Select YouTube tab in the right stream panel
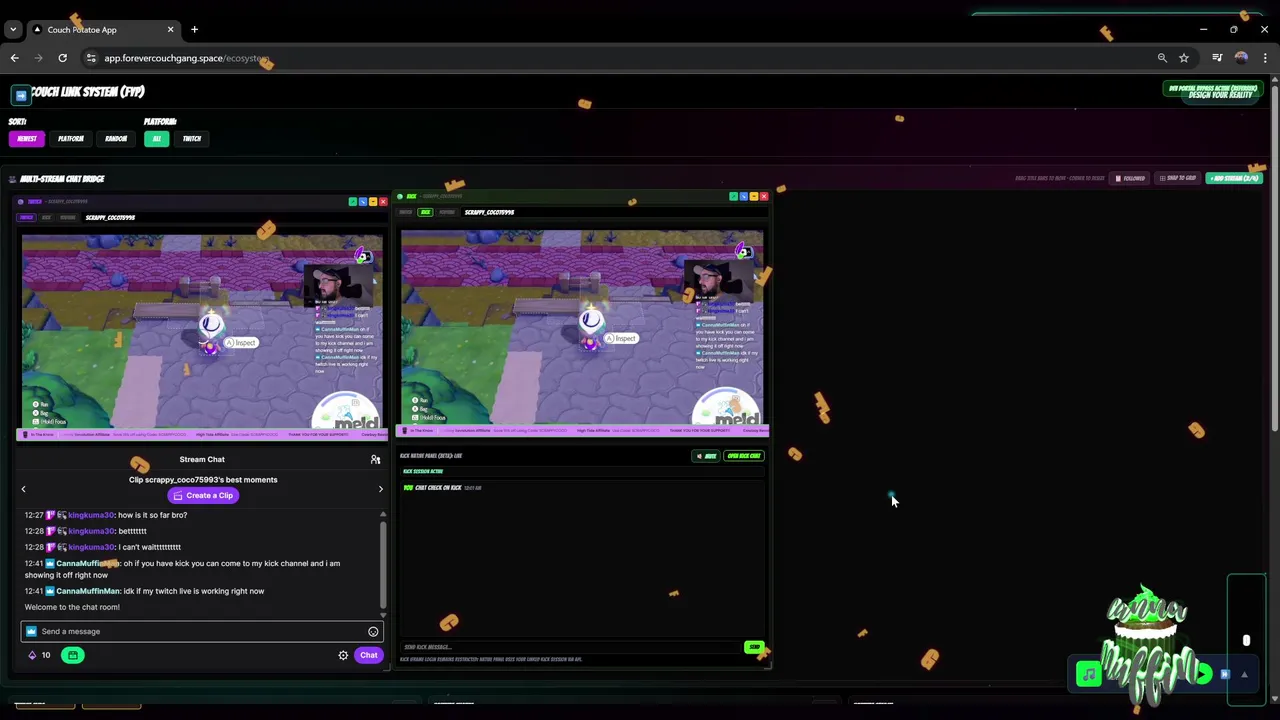Image resolution: width=1280 pixels, height=720 pixels. (x=447, y=212)
